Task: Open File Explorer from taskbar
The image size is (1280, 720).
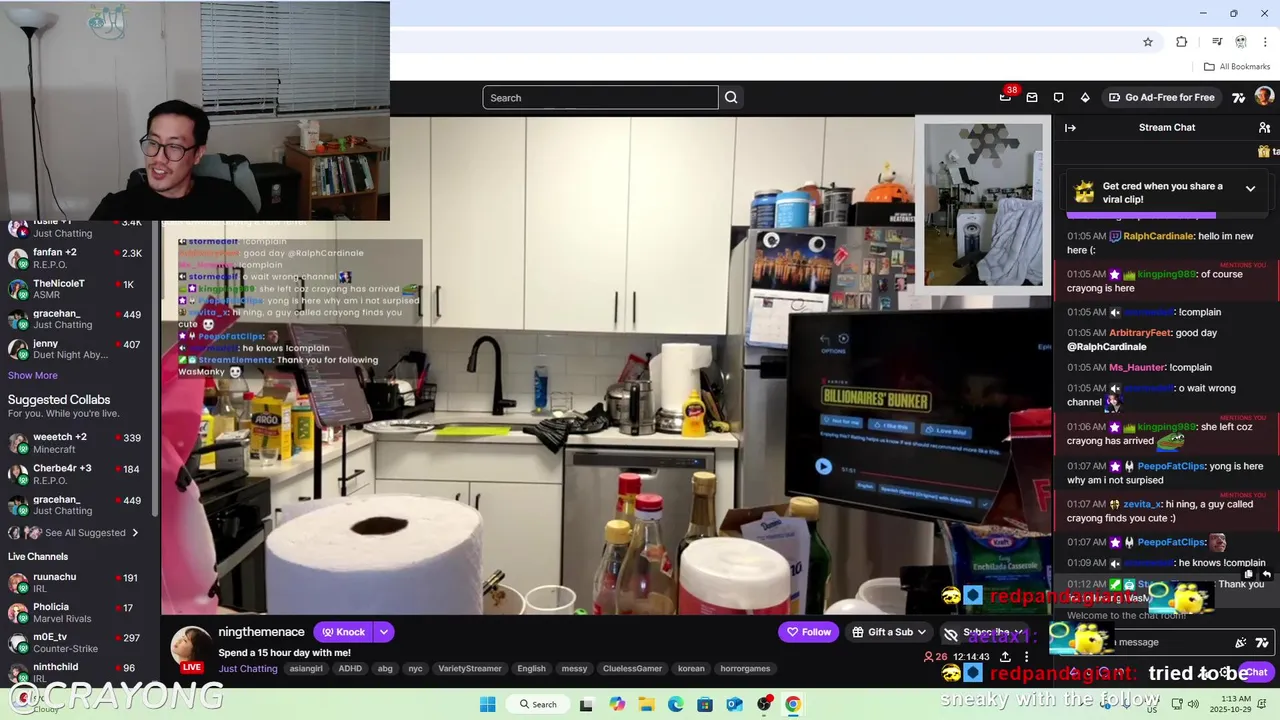Action: (x=646, y=704)
